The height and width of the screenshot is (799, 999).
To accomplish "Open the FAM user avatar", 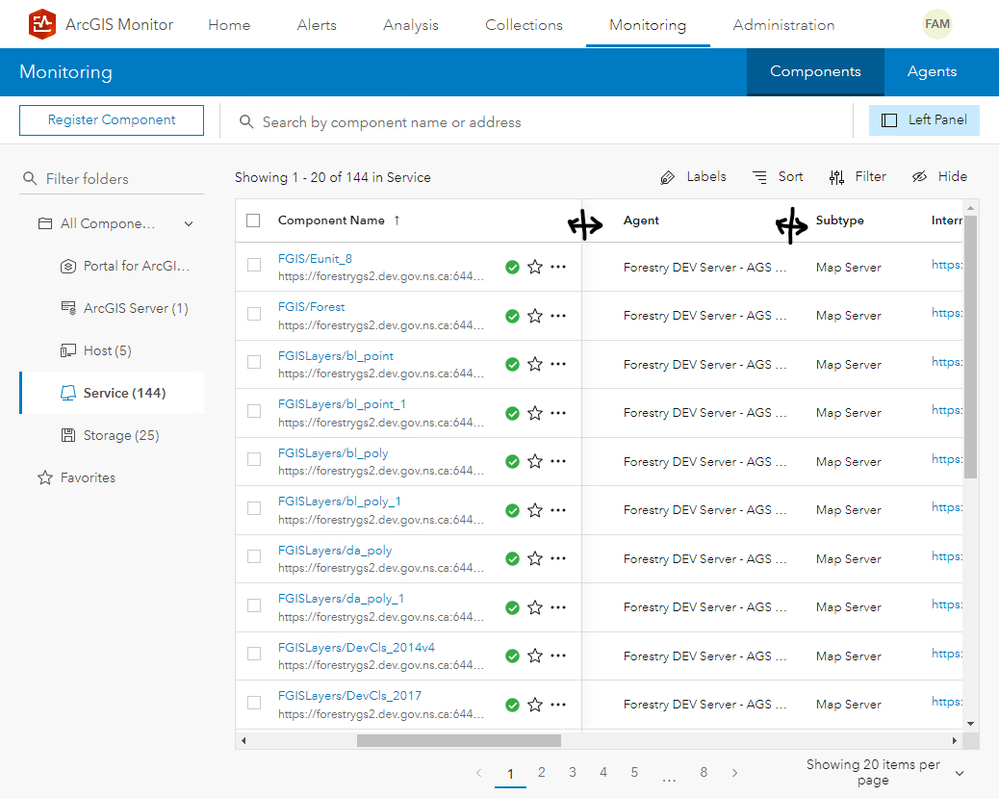I will (937, 24).
